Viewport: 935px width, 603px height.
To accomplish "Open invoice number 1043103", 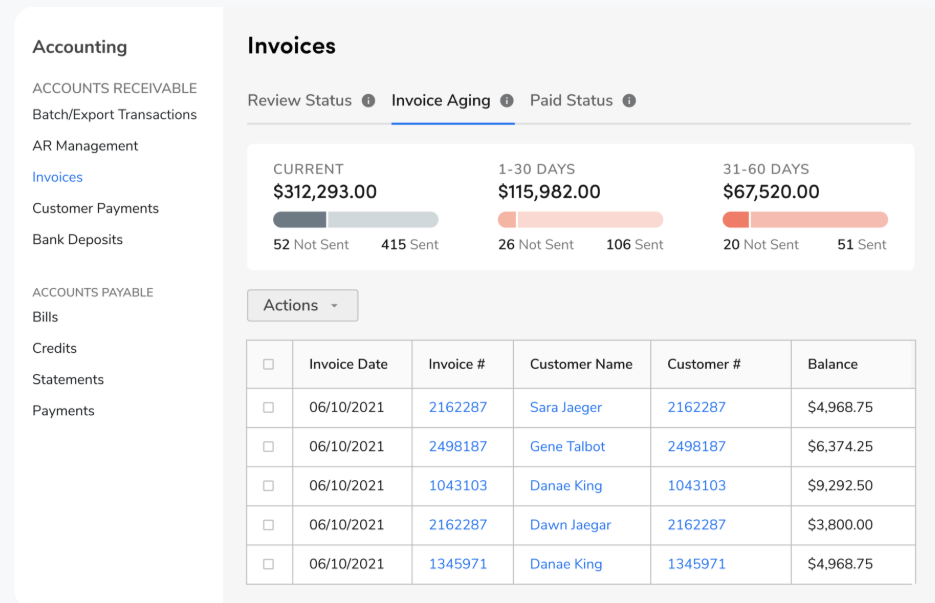I will point(459,485).
